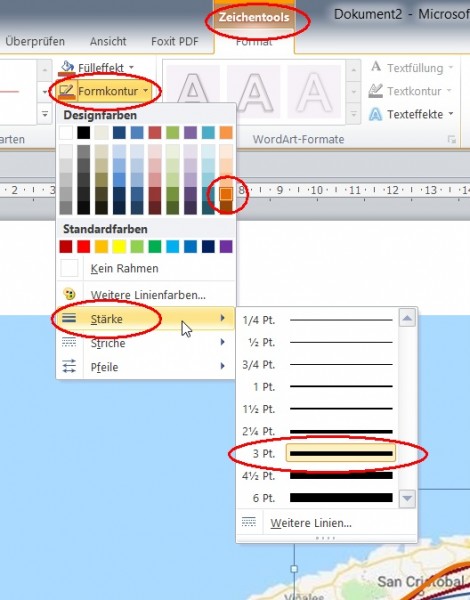Select 1/4 Pt. line weight
The width and height of the screenshot is (470, 600).
click(x=318, y=320)
